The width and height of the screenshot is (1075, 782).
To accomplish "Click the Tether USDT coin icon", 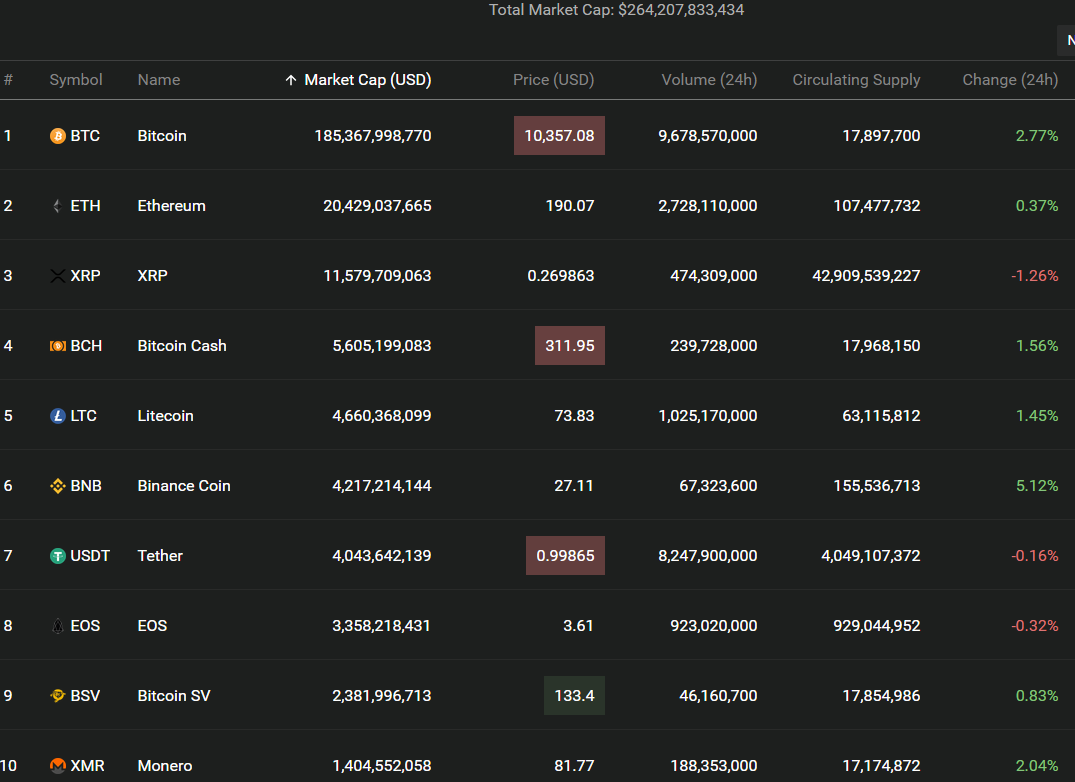I will (x=58, y=556).
